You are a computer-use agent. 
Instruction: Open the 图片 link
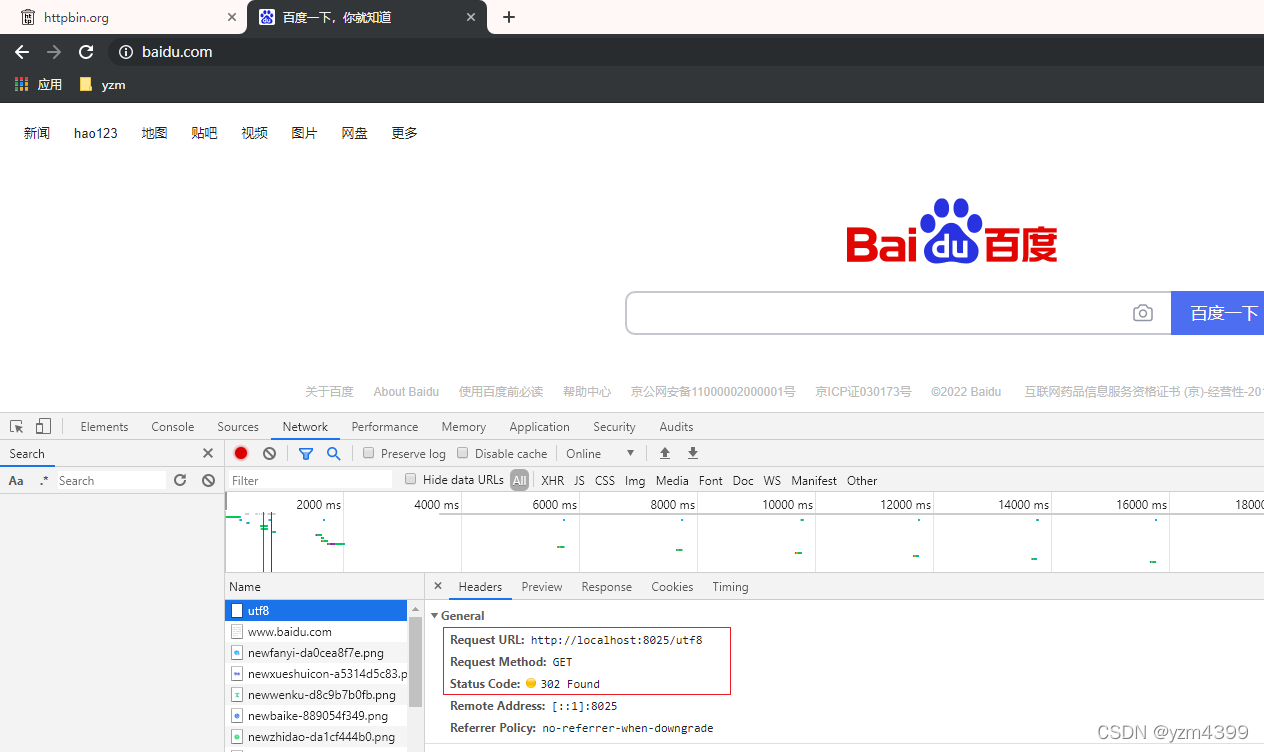point(304,133)
